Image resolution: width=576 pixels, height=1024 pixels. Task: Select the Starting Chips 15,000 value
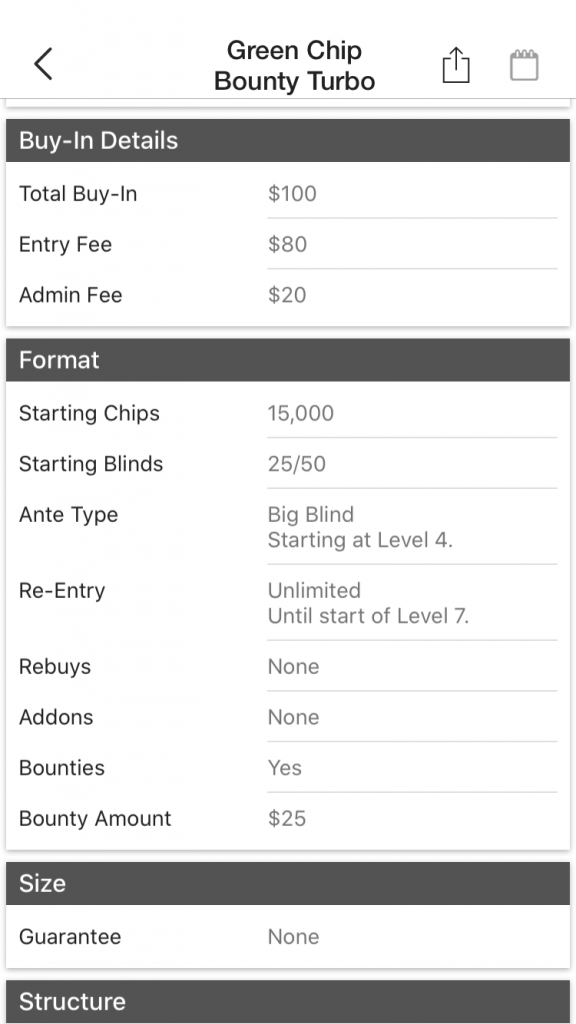point(300,413)
